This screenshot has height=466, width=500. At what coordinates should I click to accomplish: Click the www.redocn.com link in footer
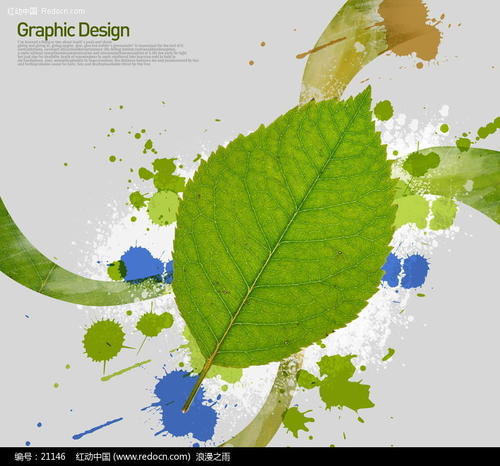click(x=152, y=456)
